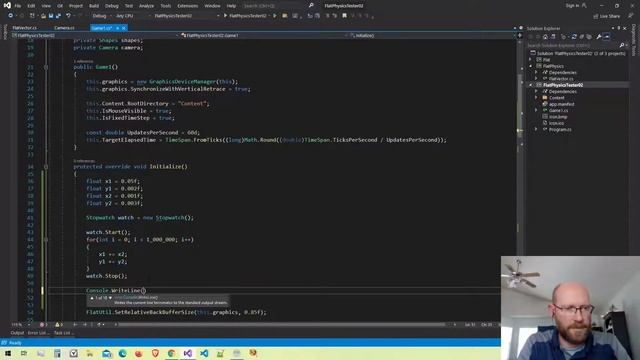Select FlatVector.cs in Solution Explorer

point(561,78)
